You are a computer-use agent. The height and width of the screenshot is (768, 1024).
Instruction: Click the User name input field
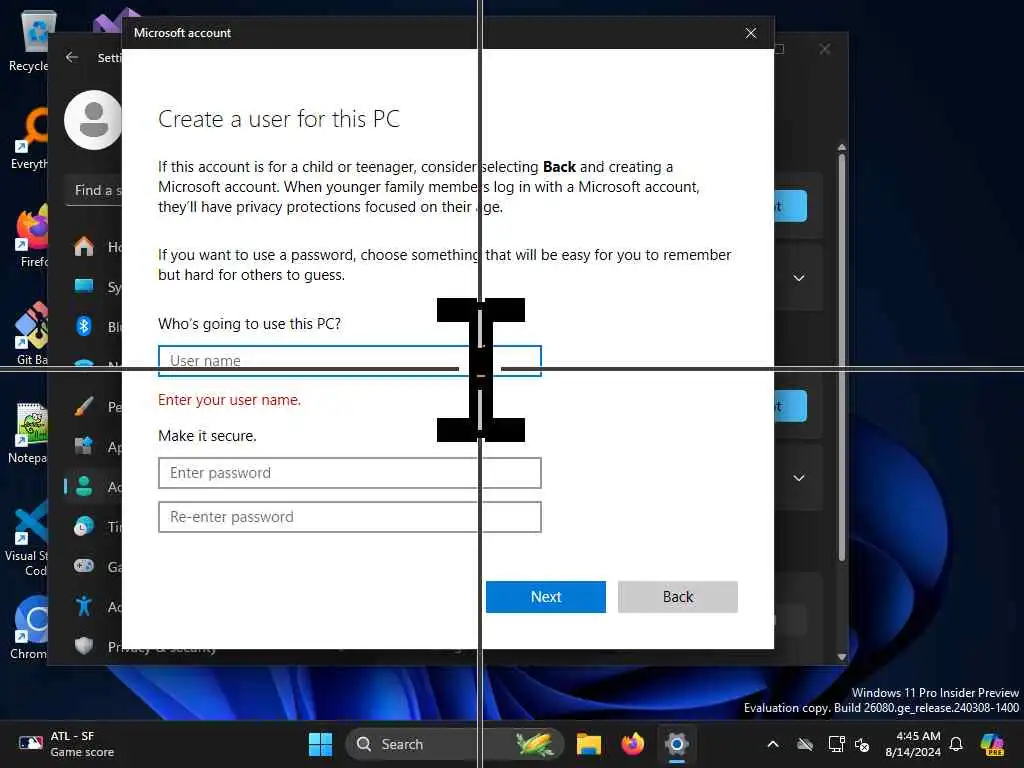349,360
